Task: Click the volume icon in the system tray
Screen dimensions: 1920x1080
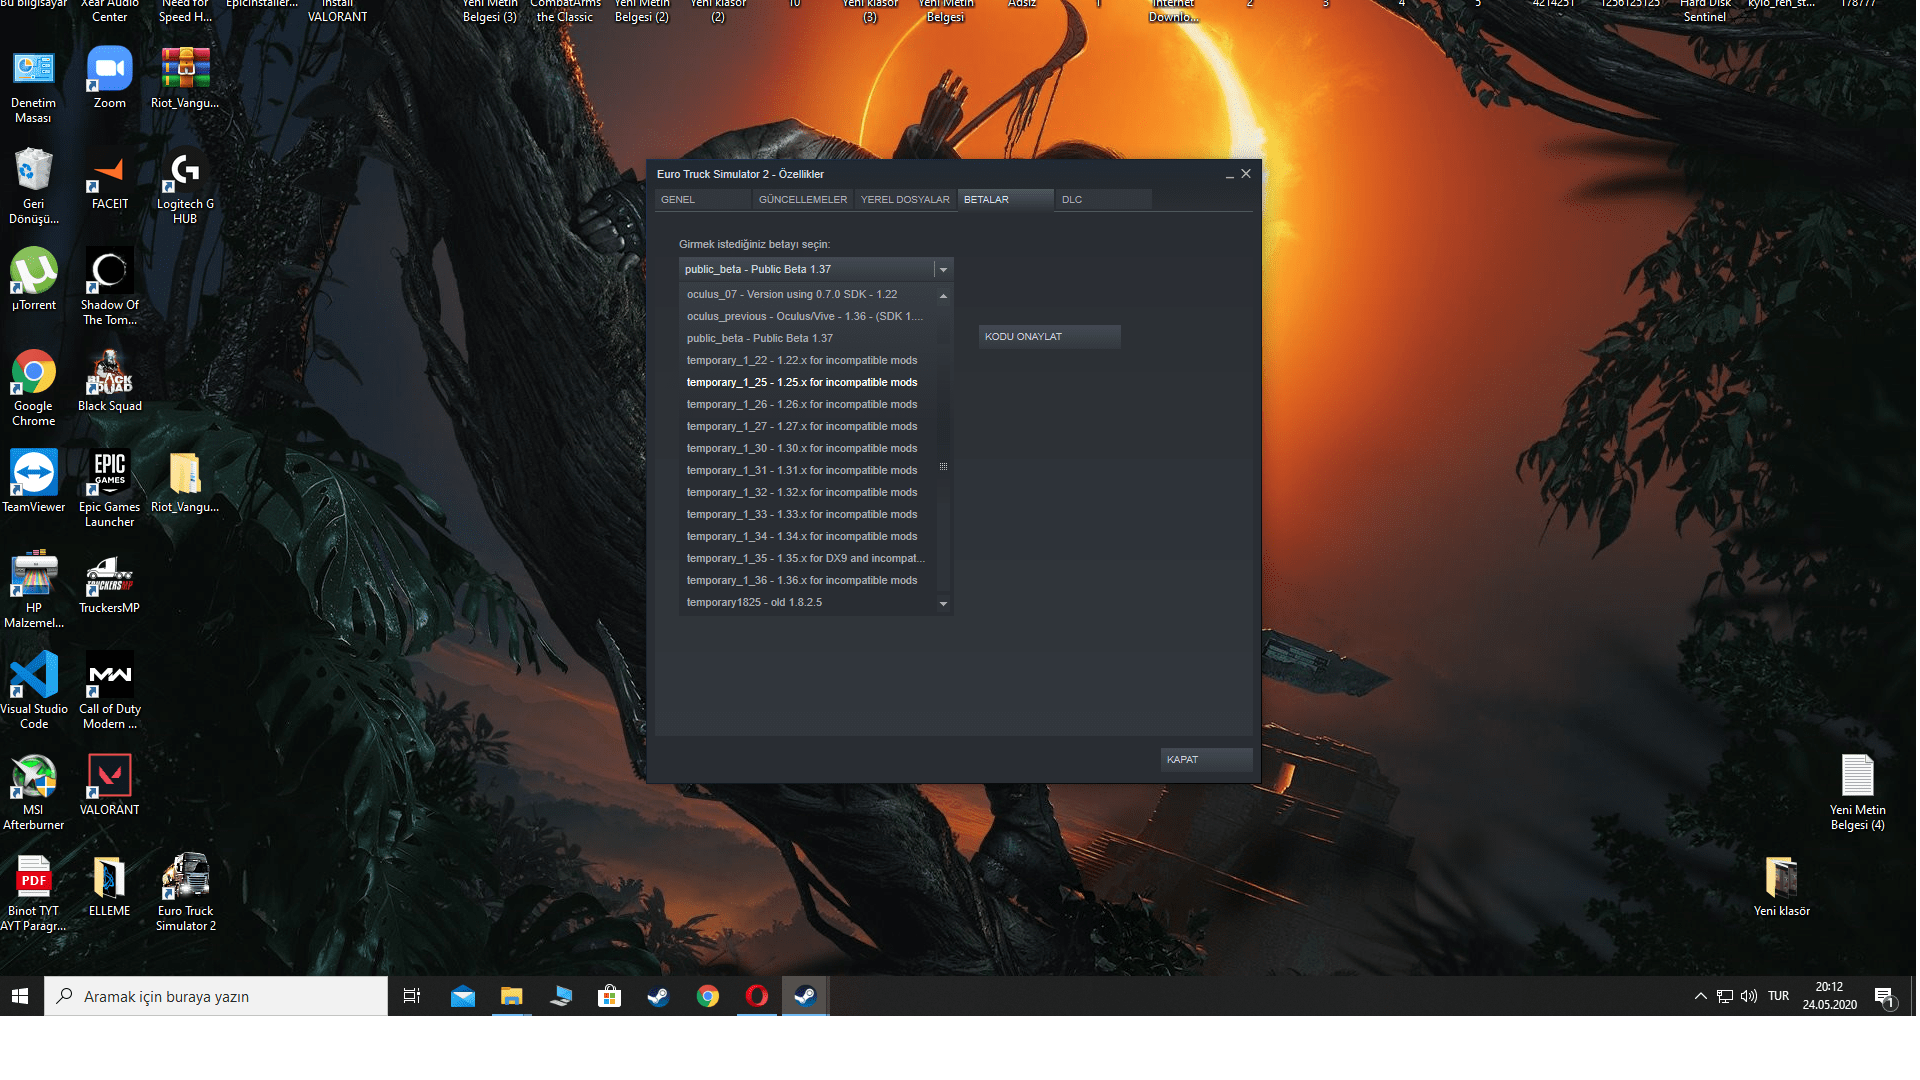Action: (1749, 997)
